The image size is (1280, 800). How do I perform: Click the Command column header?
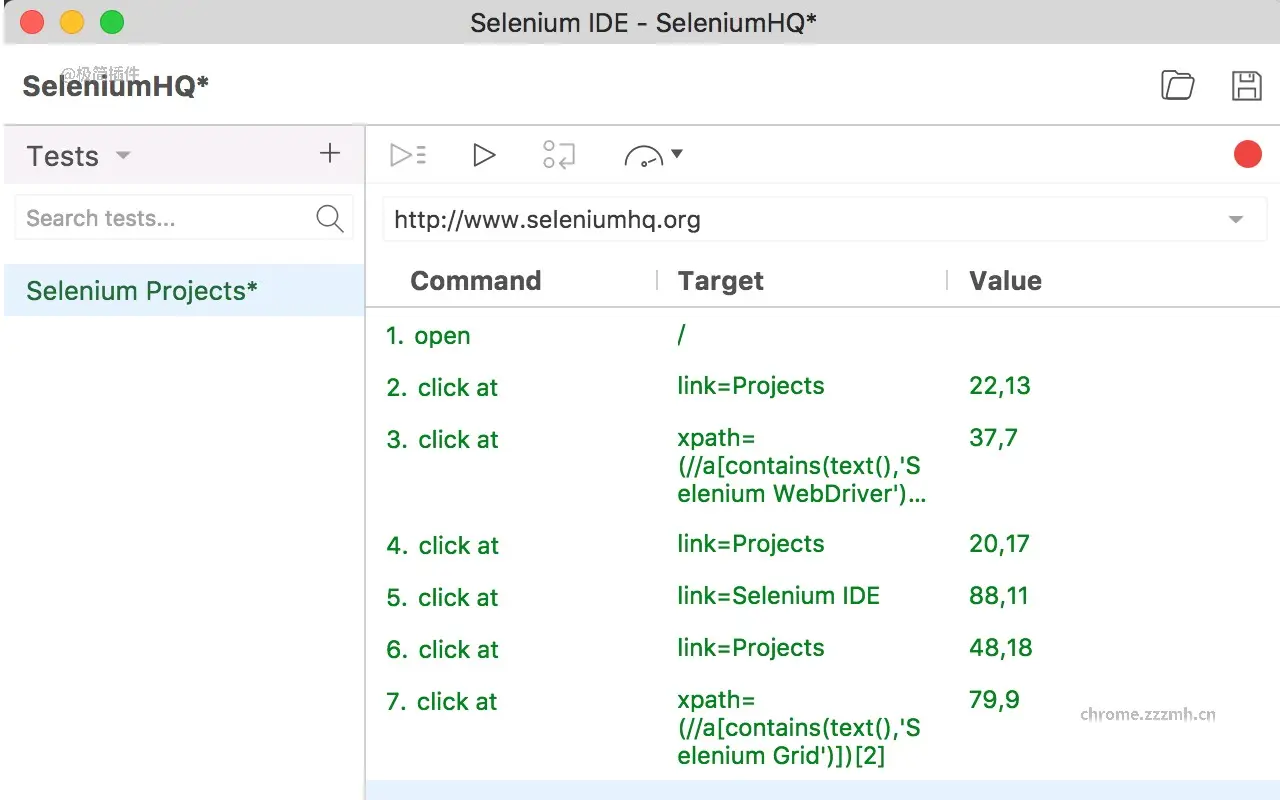tap(476, 281)
